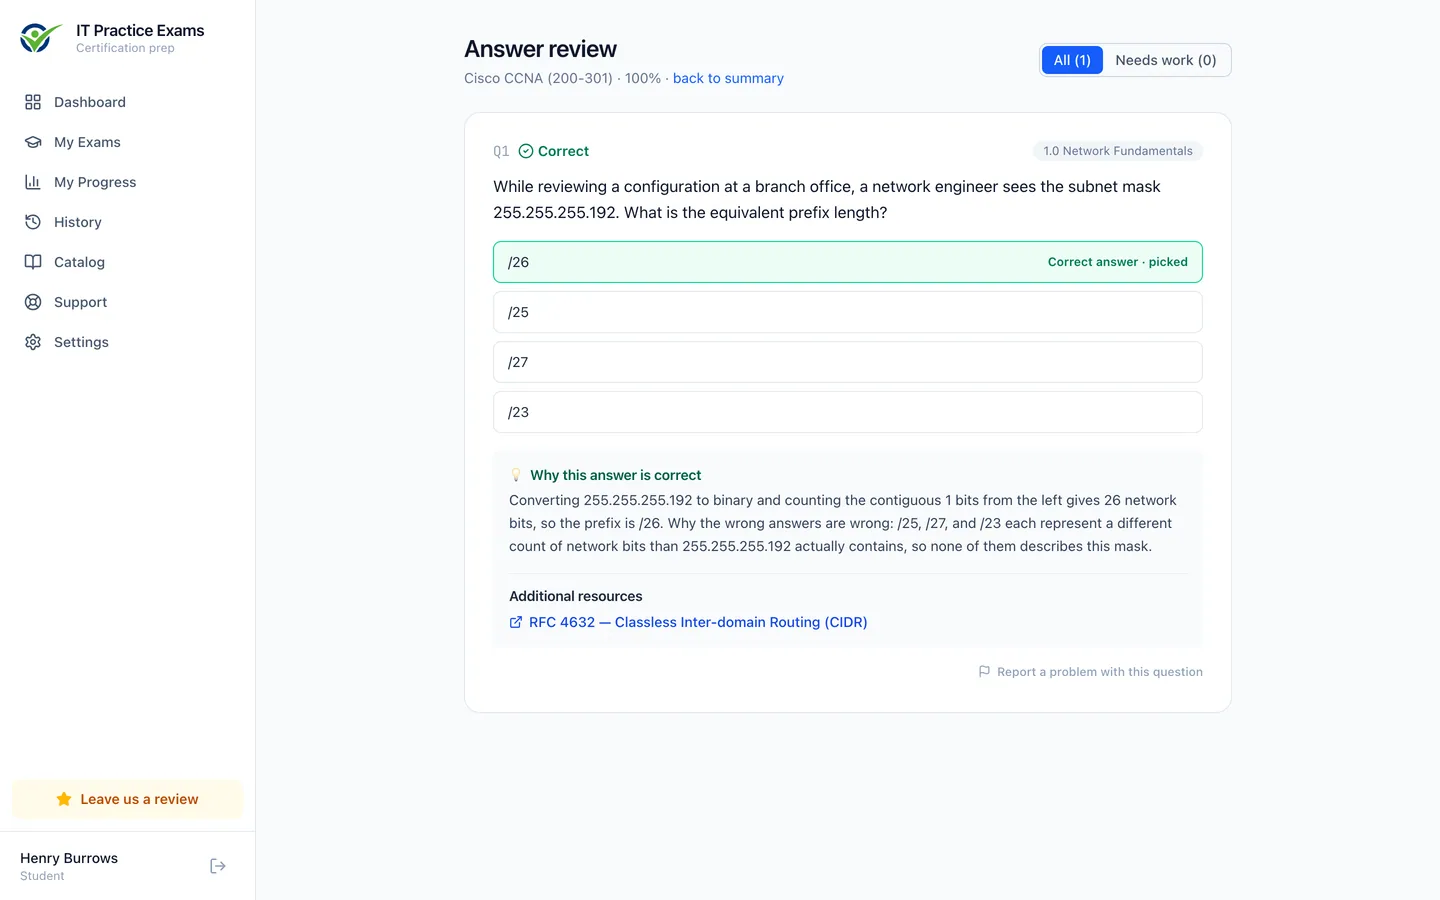Open the My Progress page

coord(128,182)
